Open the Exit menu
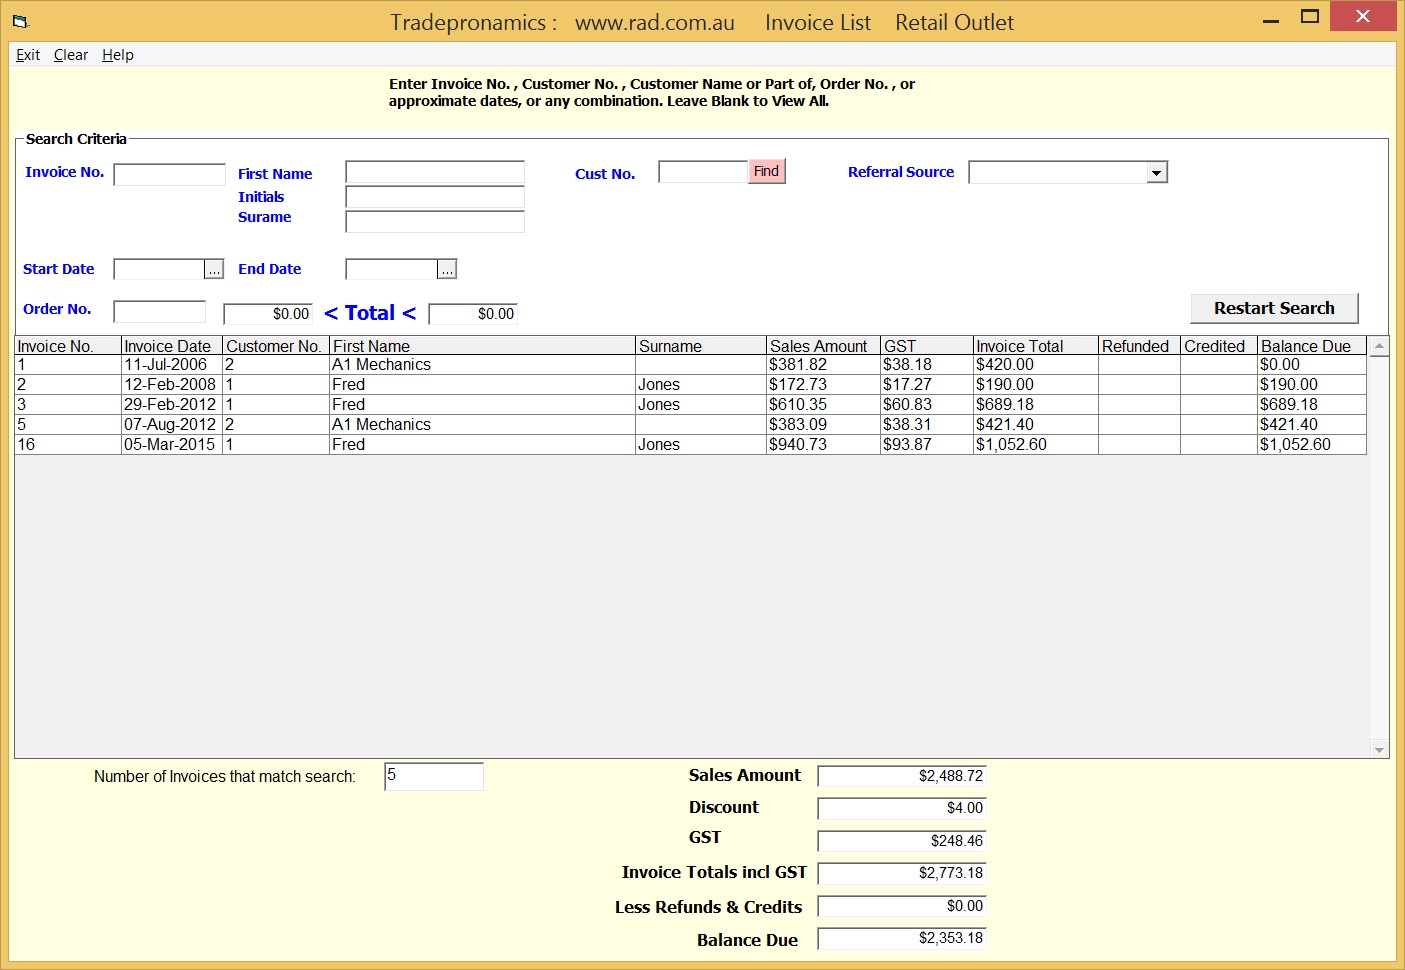Viewport: 1405px width, 970px height. click(x=28, y=55)
